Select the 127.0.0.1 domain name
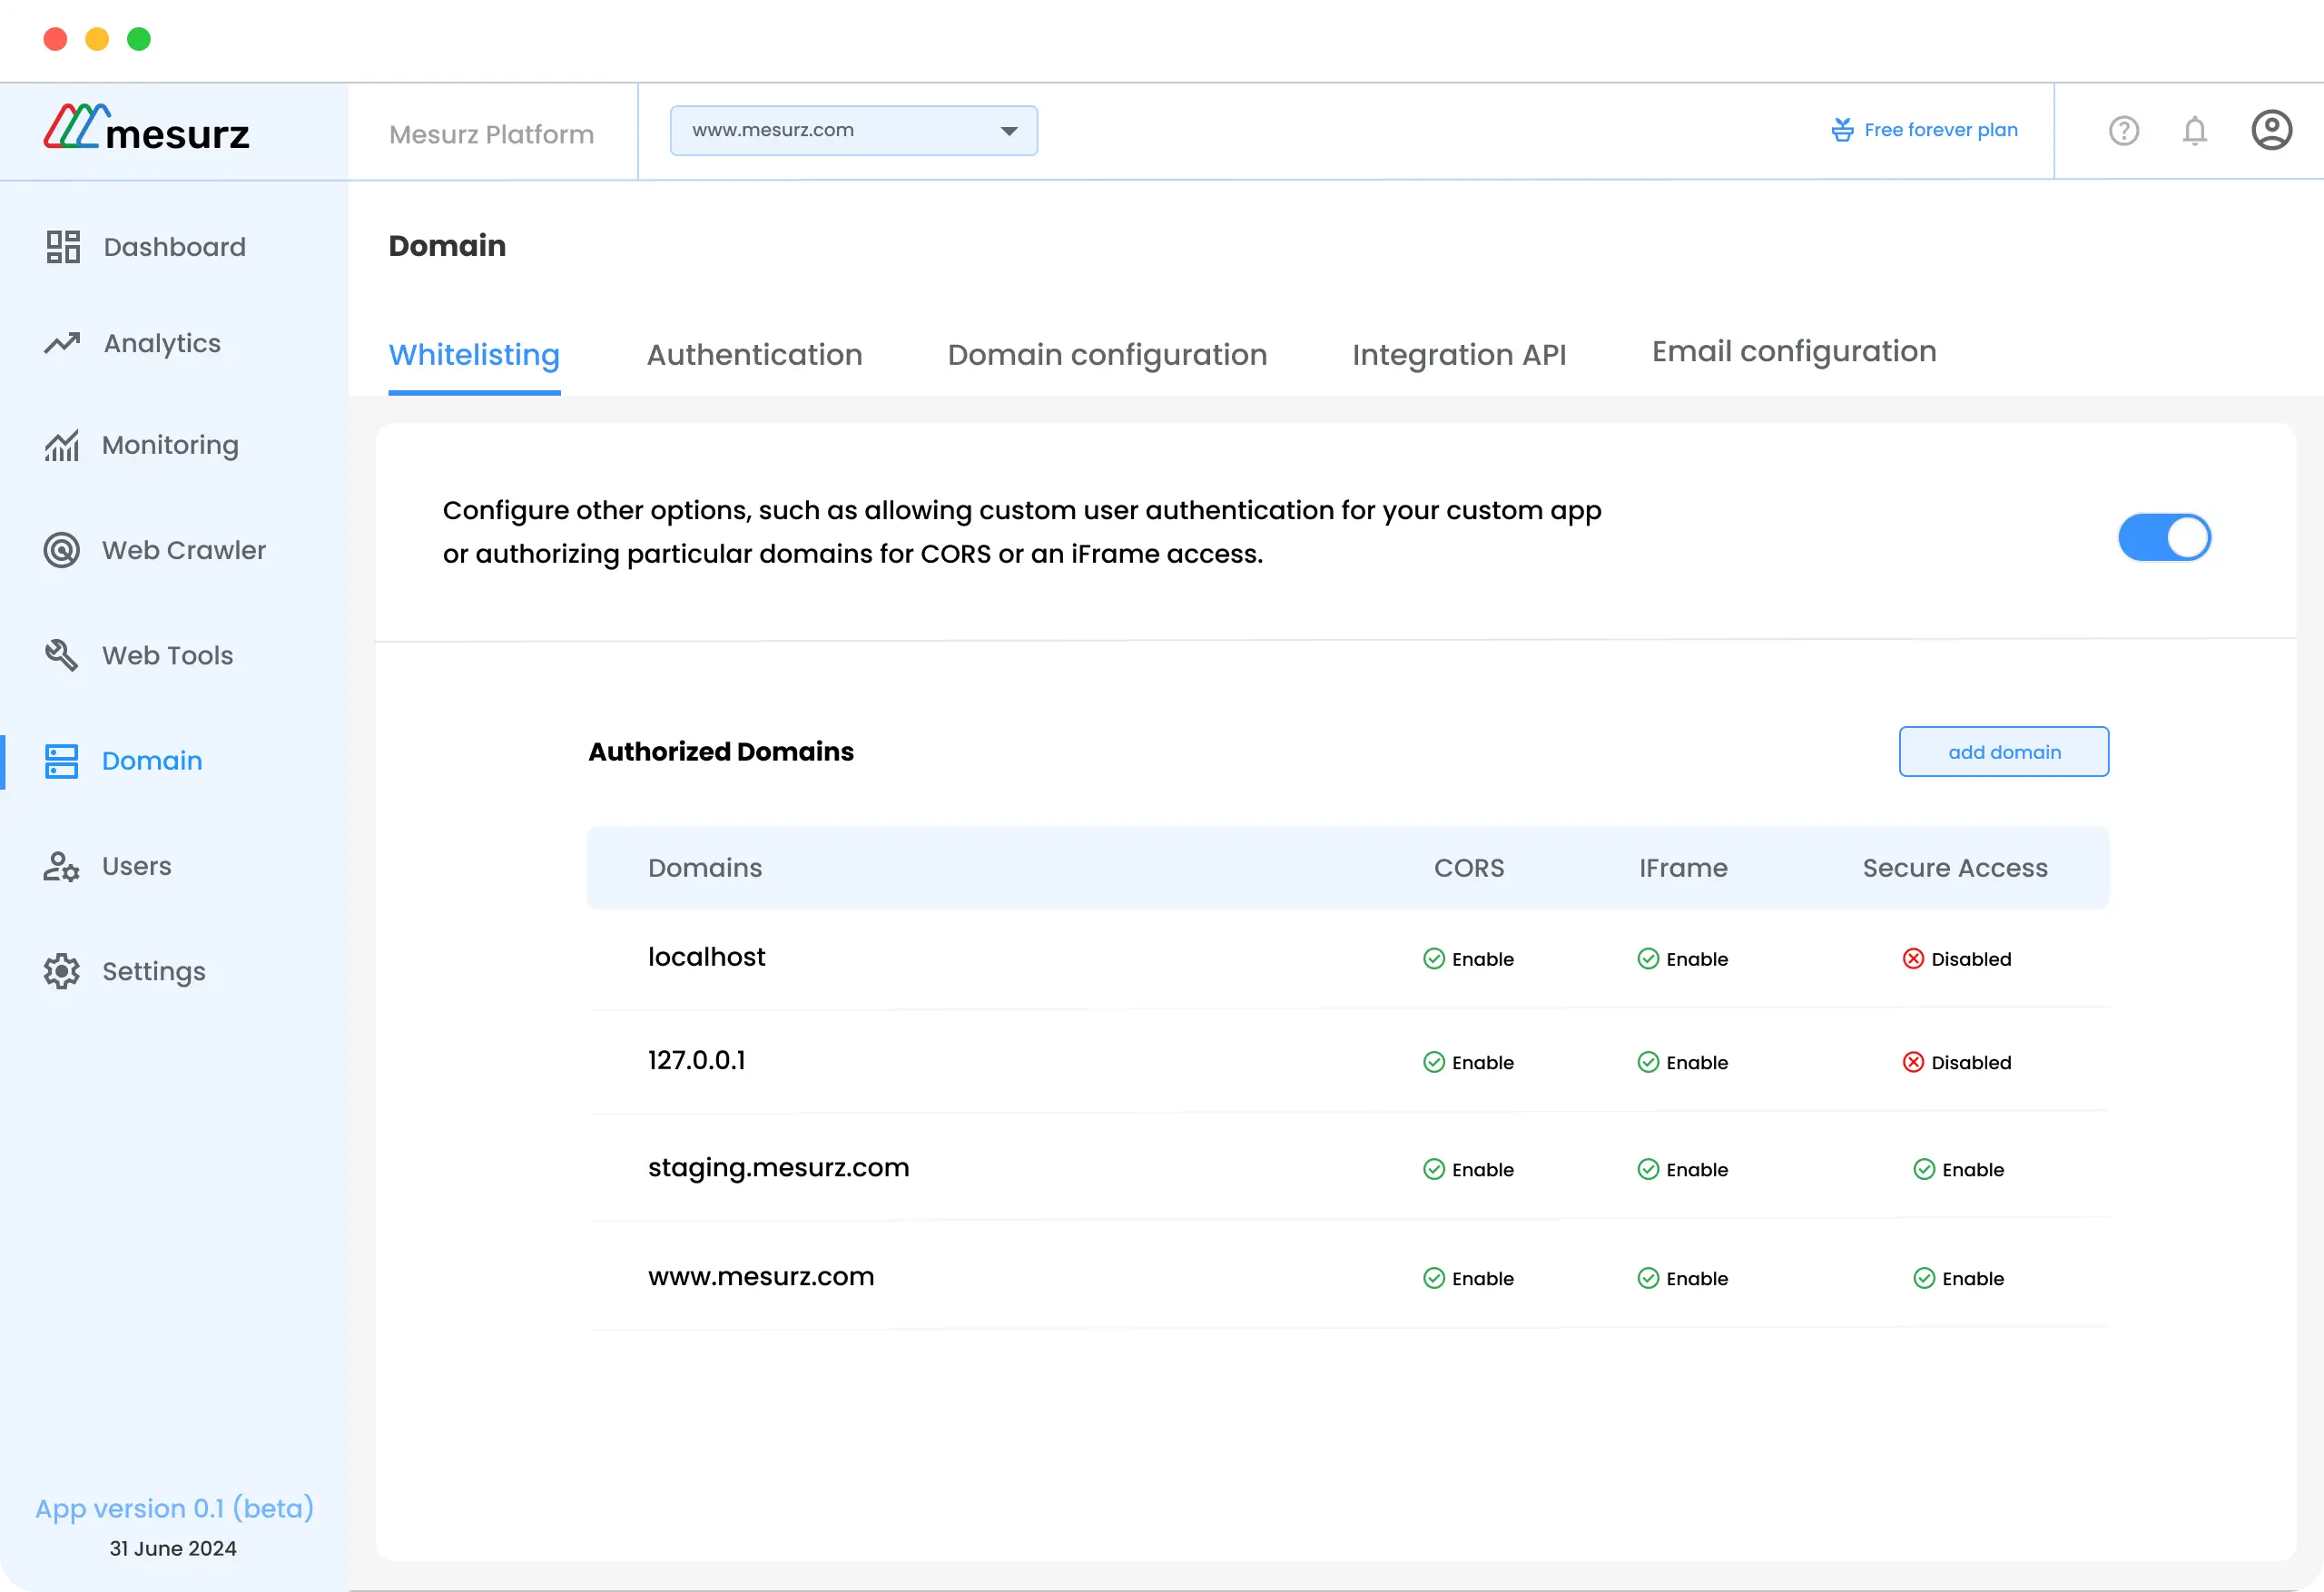The image size is (2324, 1592). 696,1060
